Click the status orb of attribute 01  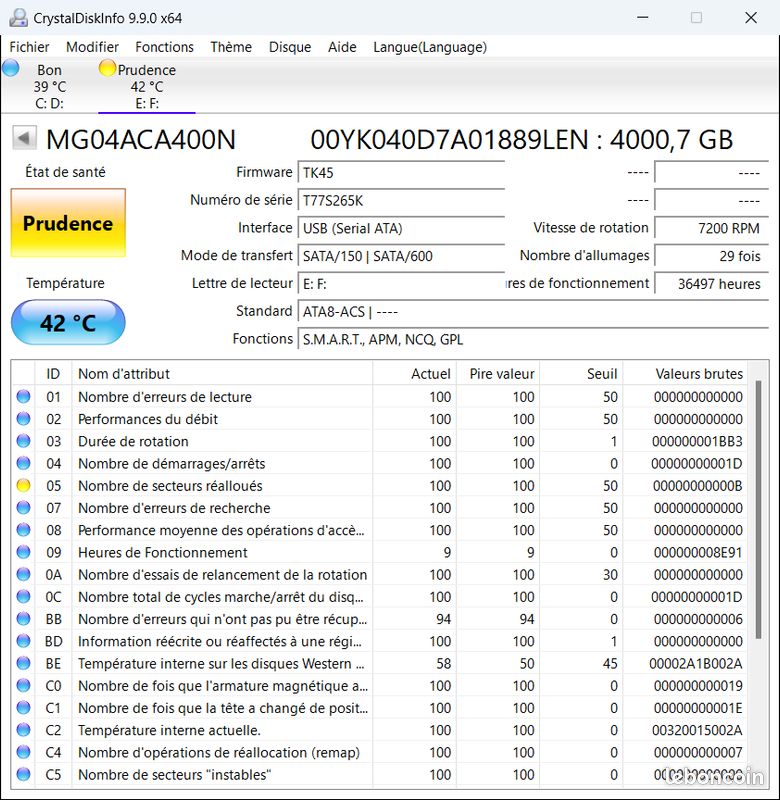(x=23, y=396)
